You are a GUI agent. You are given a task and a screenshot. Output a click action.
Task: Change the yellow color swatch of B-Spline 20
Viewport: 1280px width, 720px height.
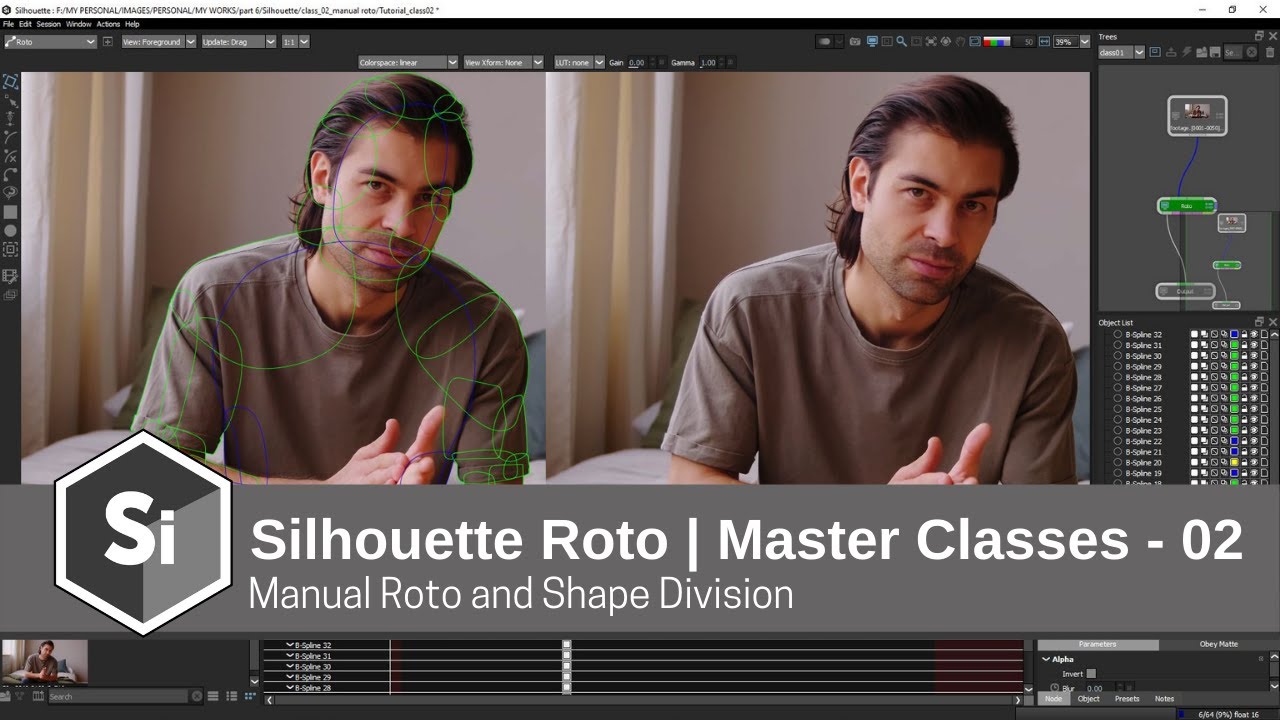pyautogui.click(x=1234, y=462)
